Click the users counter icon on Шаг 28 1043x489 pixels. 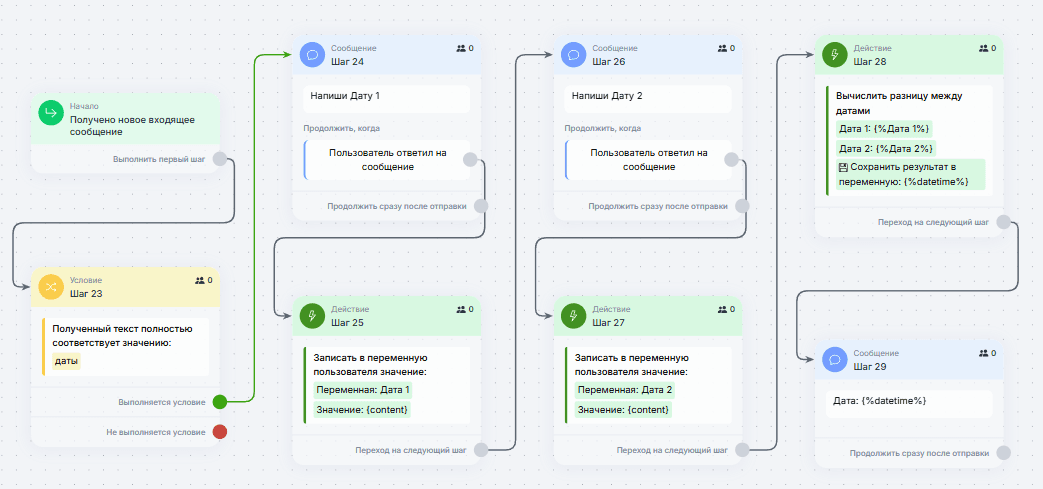pos(984,48)
